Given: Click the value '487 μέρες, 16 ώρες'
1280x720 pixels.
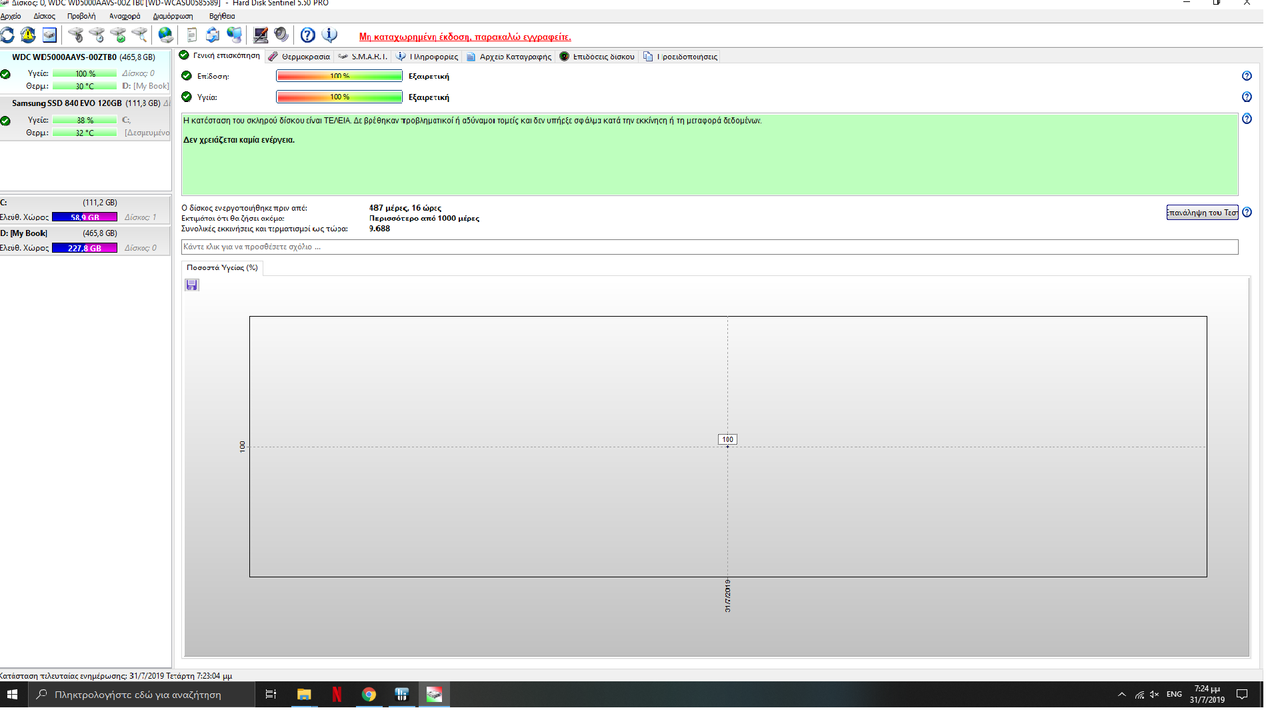Looking at the screenshot, I should 405,208.
